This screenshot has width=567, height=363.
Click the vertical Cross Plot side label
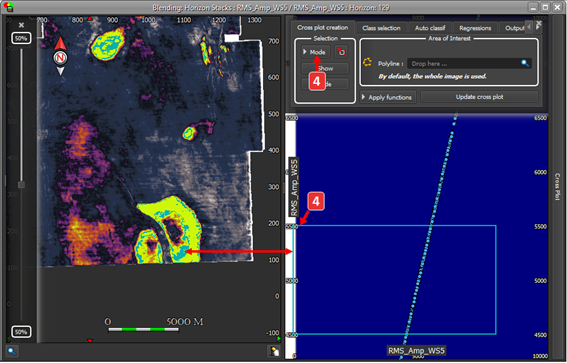point(557,187)
